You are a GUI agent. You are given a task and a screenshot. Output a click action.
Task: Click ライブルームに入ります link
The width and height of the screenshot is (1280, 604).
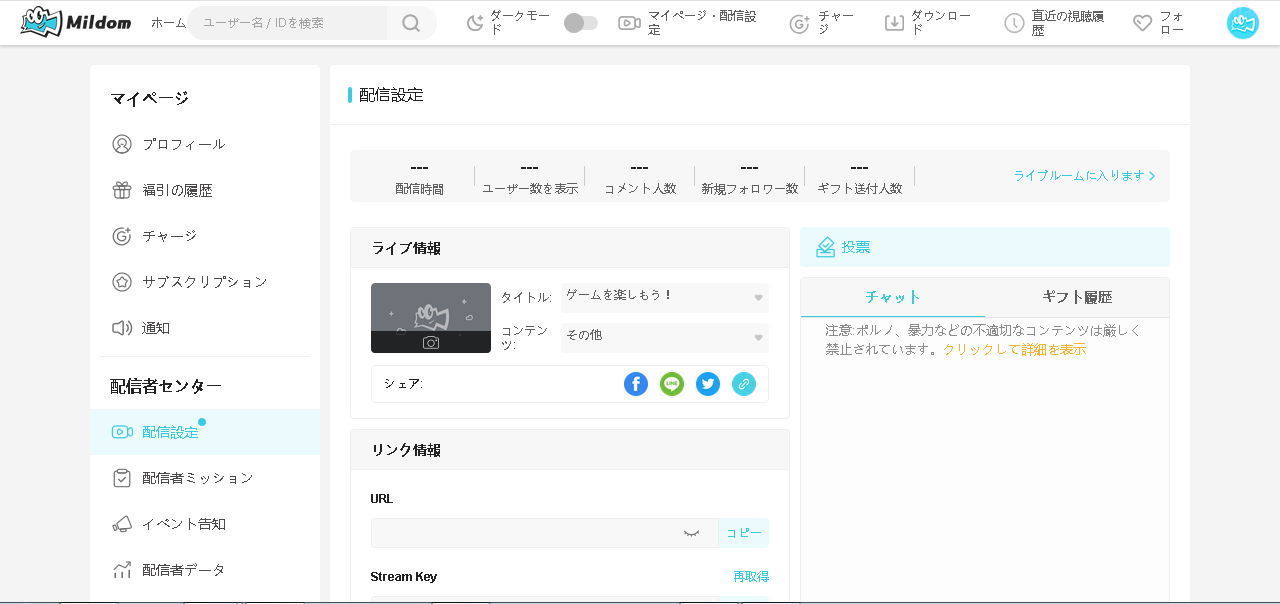pos(1084,176)
